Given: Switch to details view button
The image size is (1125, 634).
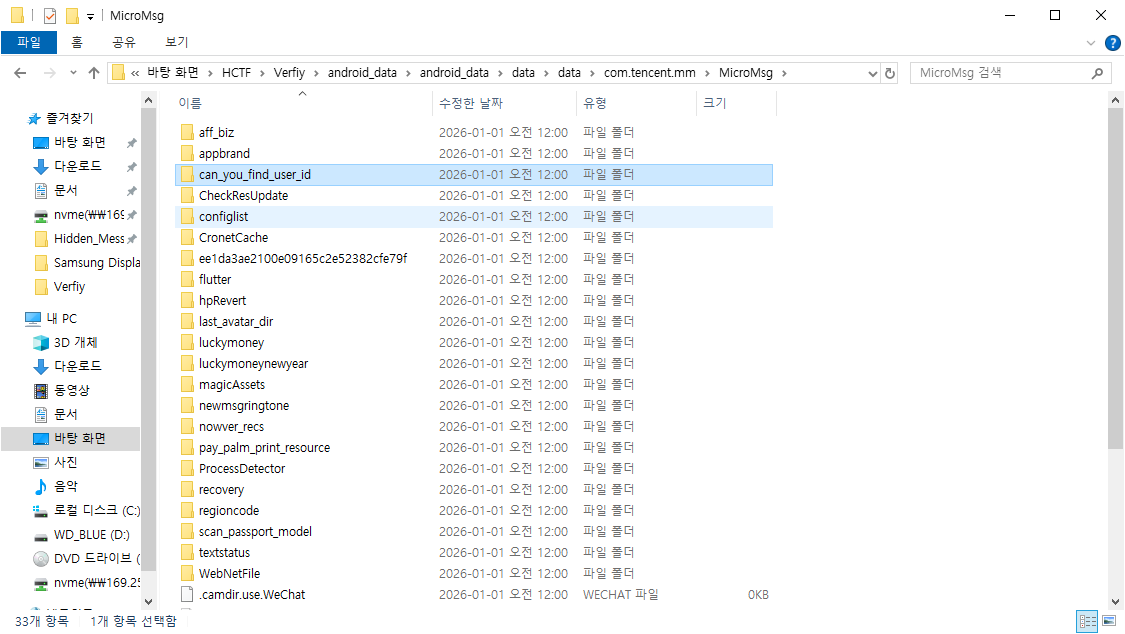Looking at the screenshot, I should pyautogui.click(x=1087, y=621).
